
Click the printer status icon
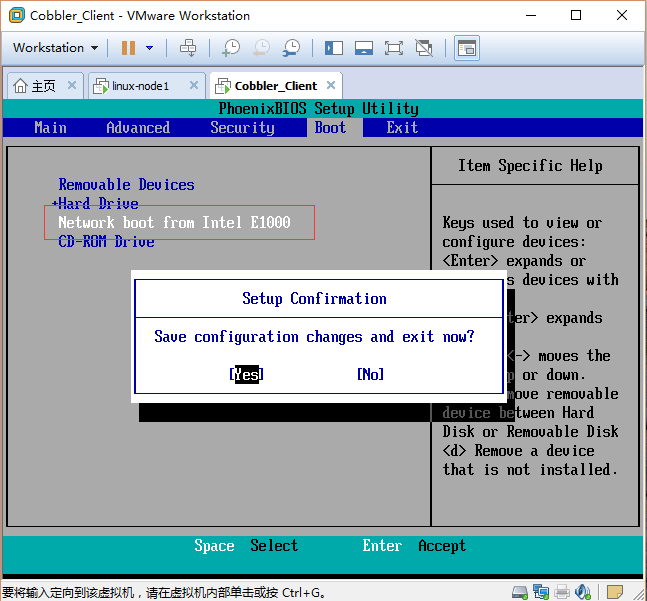[562, 592]
